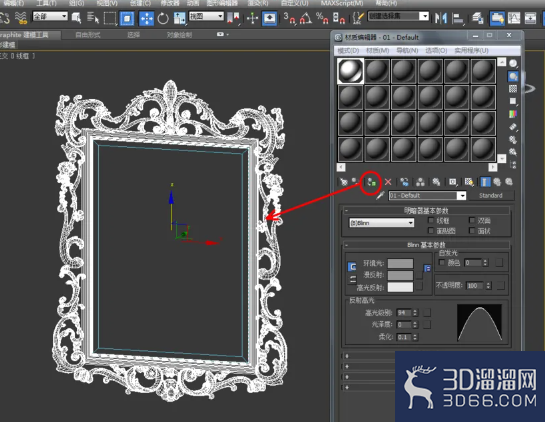This screenshot has width=545, height=422.
Task: Open 模式(D) menu in Material Editor
Action: point(348,51)
